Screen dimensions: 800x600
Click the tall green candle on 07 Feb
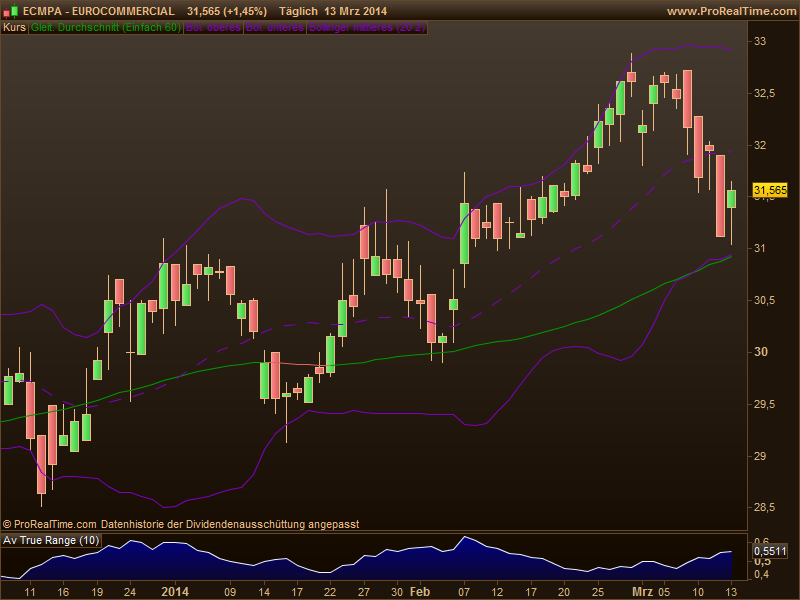pos(464,233)
